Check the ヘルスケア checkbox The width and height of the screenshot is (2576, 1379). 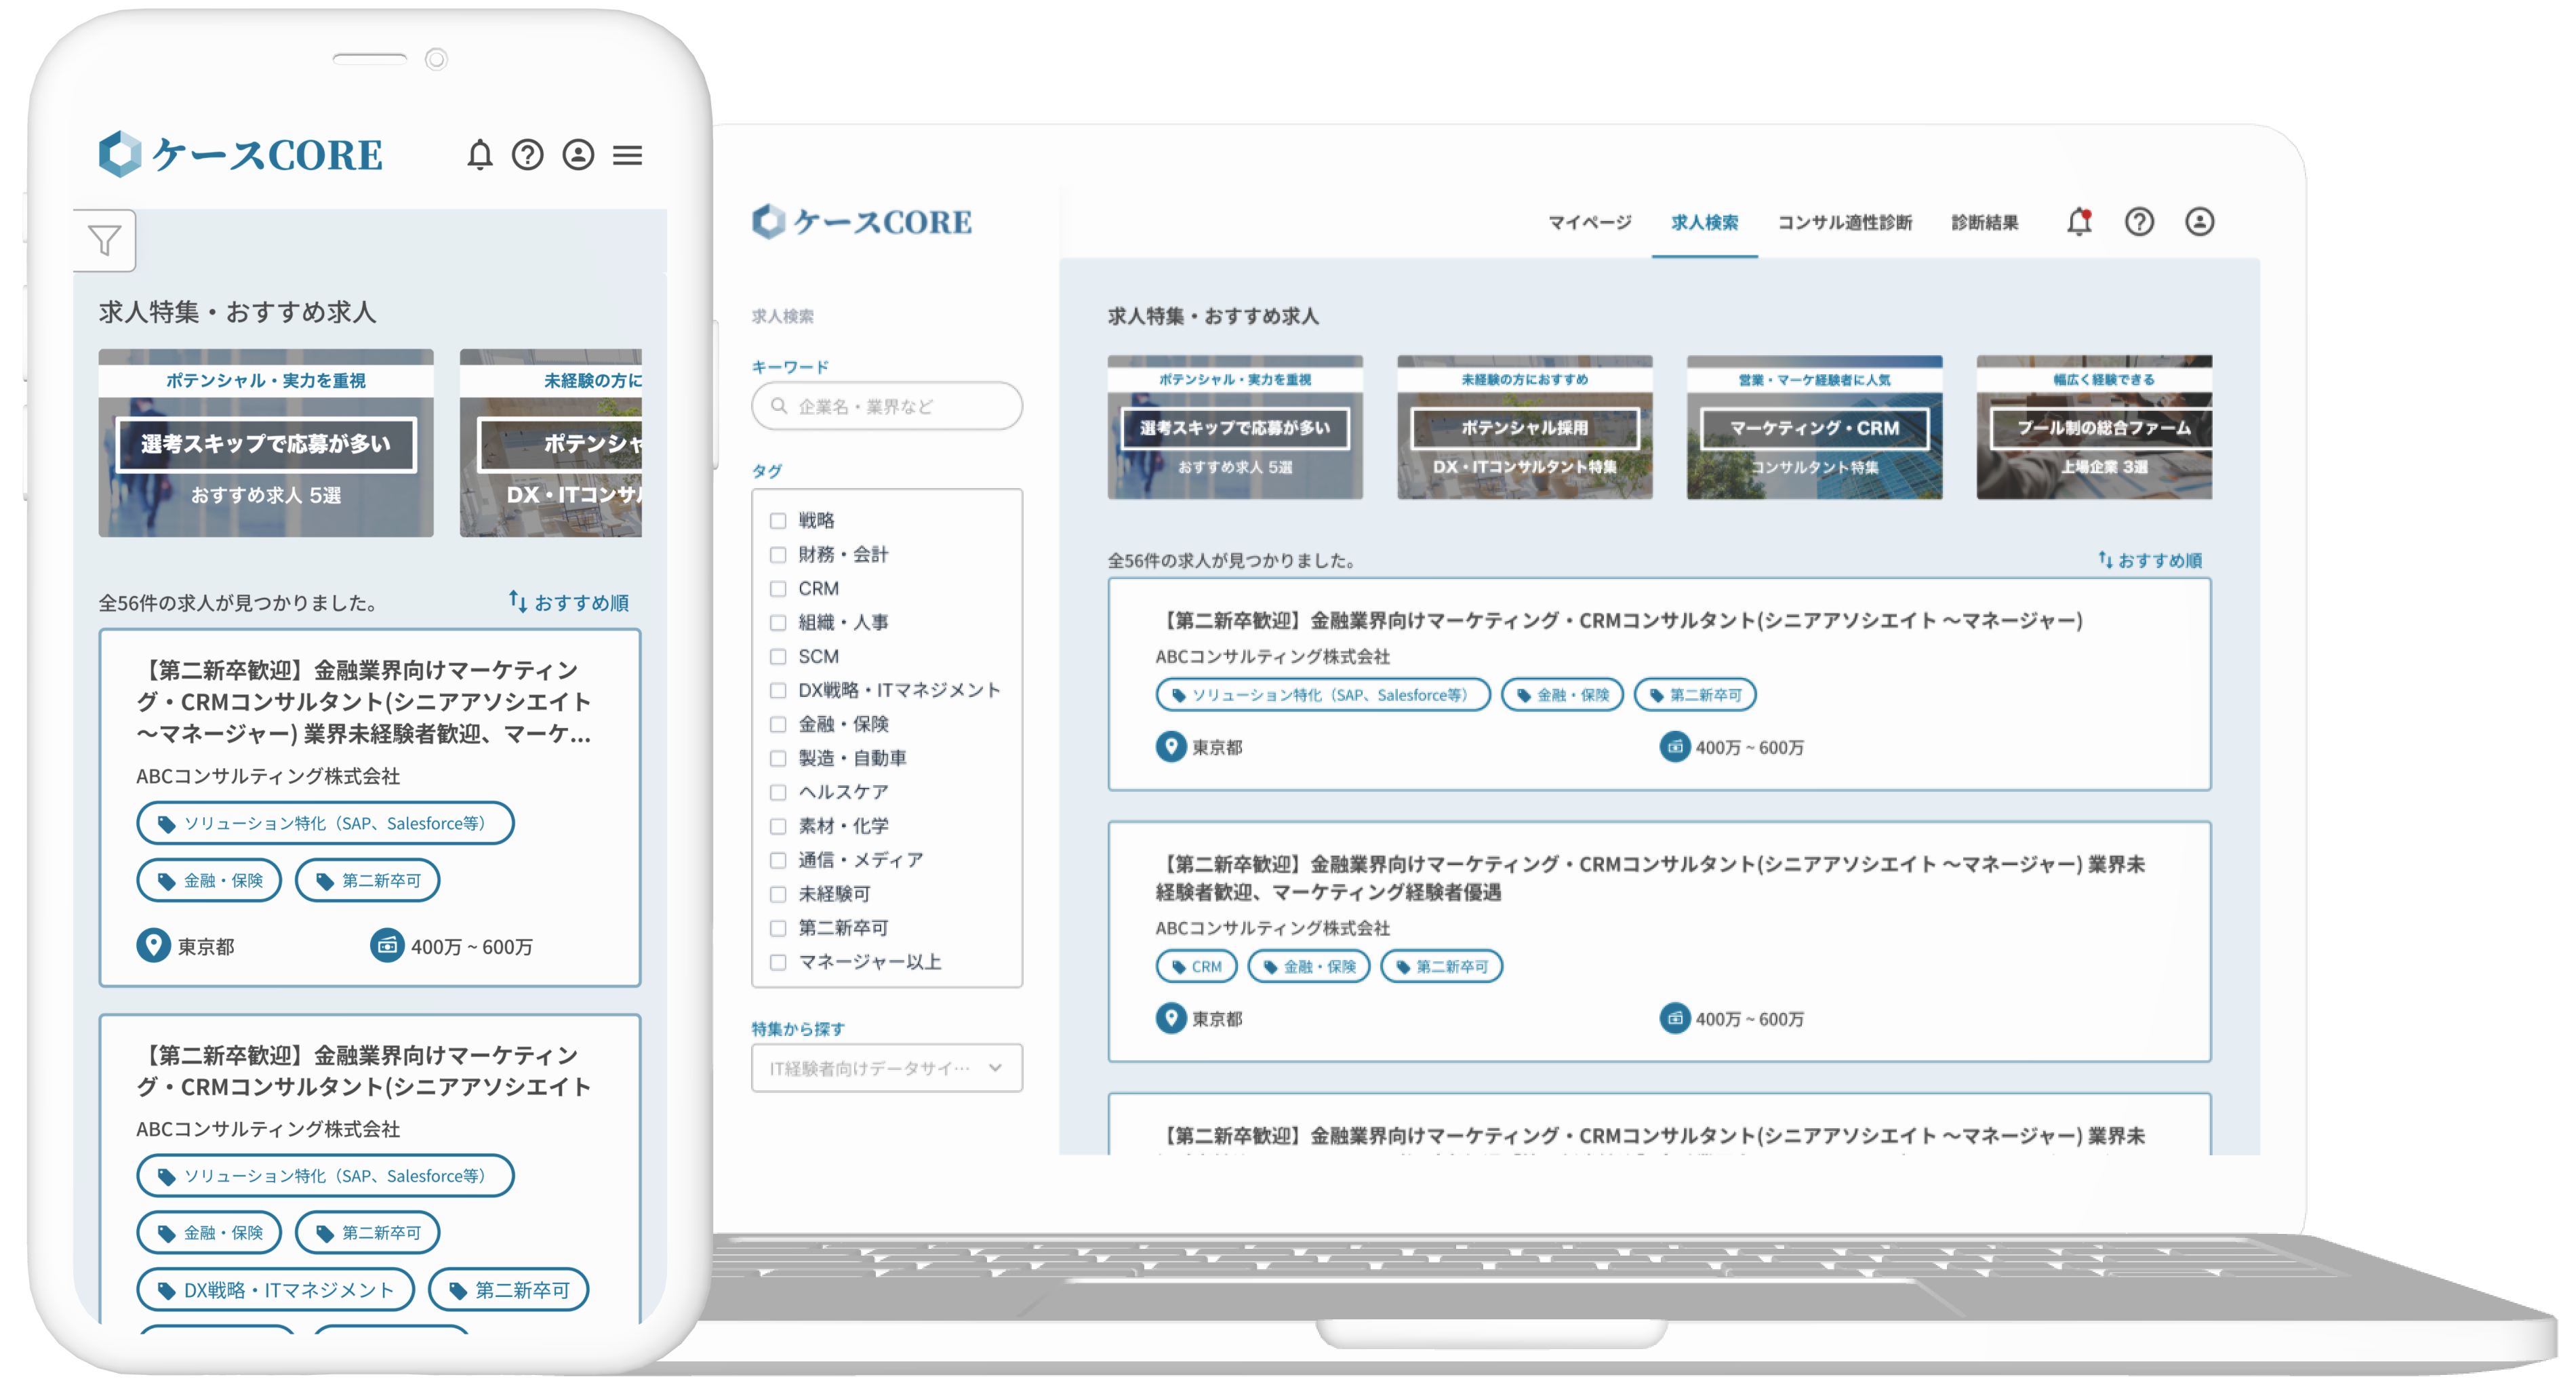[x=778, y=792]
